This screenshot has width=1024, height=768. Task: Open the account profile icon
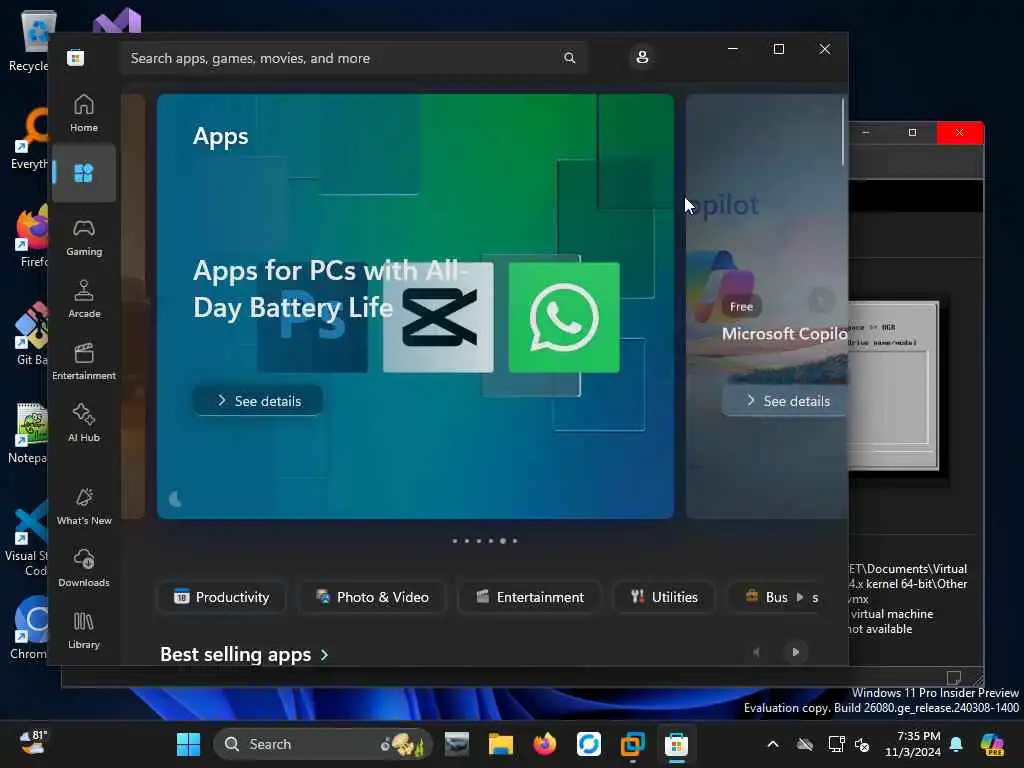tap(642, 57)
